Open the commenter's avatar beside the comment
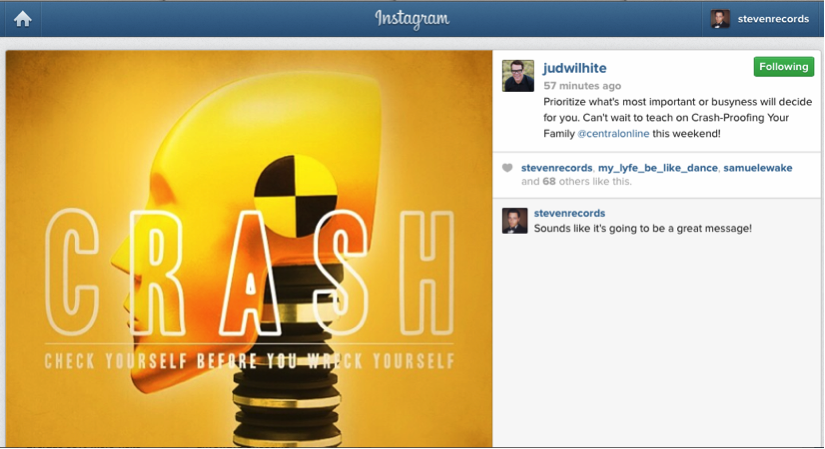The image size is (825, 449). [515, 221]
